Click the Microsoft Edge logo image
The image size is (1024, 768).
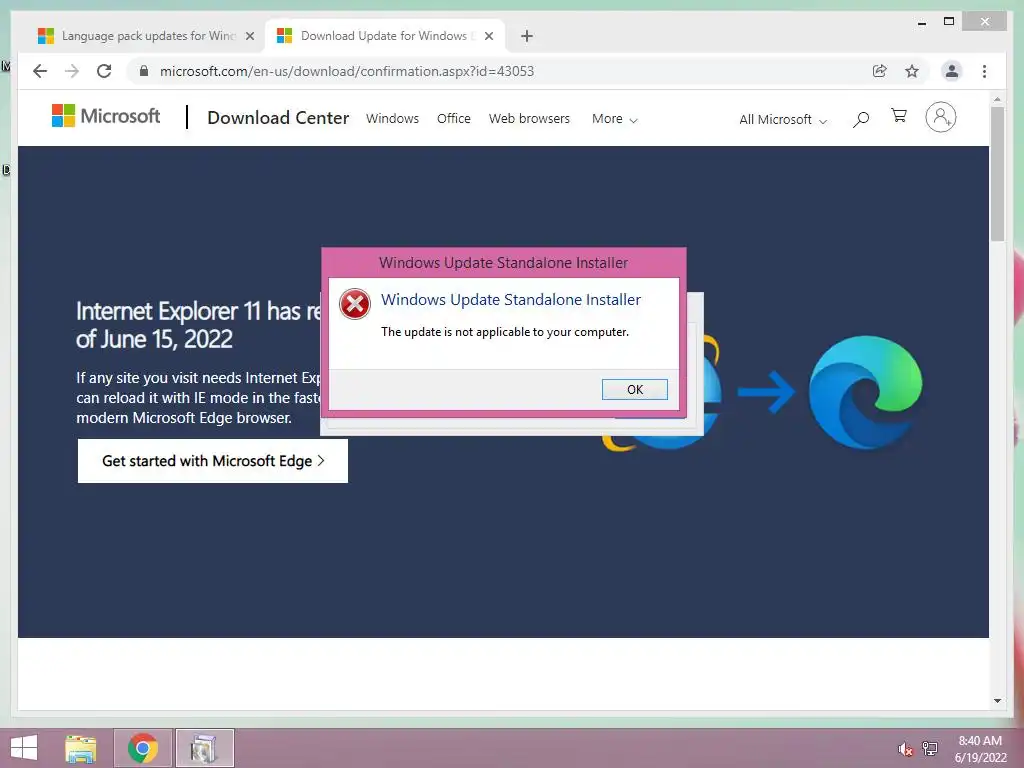(x=865, y=392)
